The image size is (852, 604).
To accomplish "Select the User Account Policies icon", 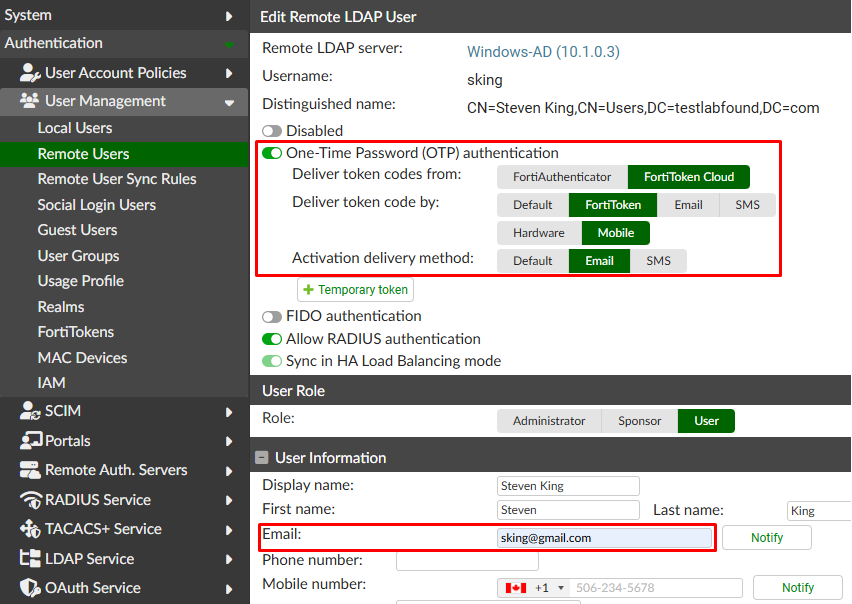I will 30,72.
